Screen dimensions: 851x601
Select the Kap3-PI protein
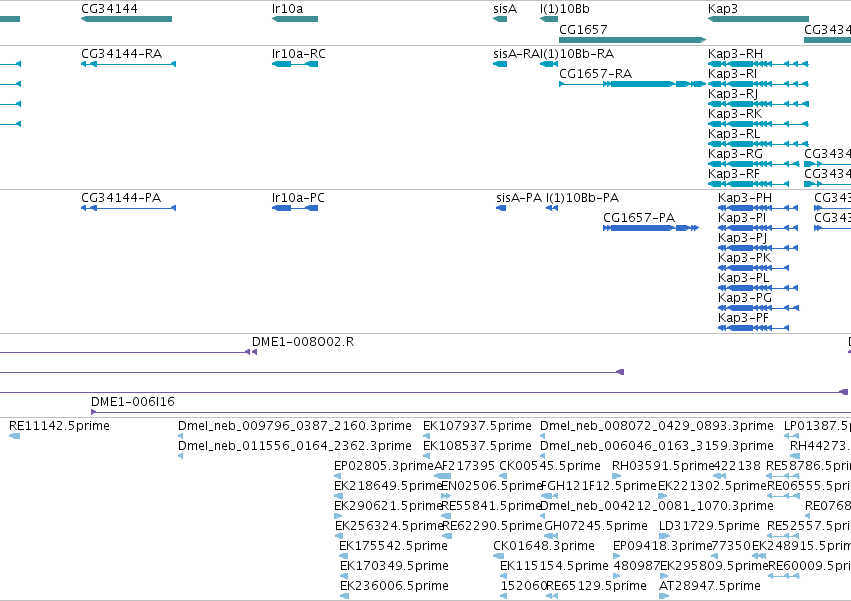(758, 228)
